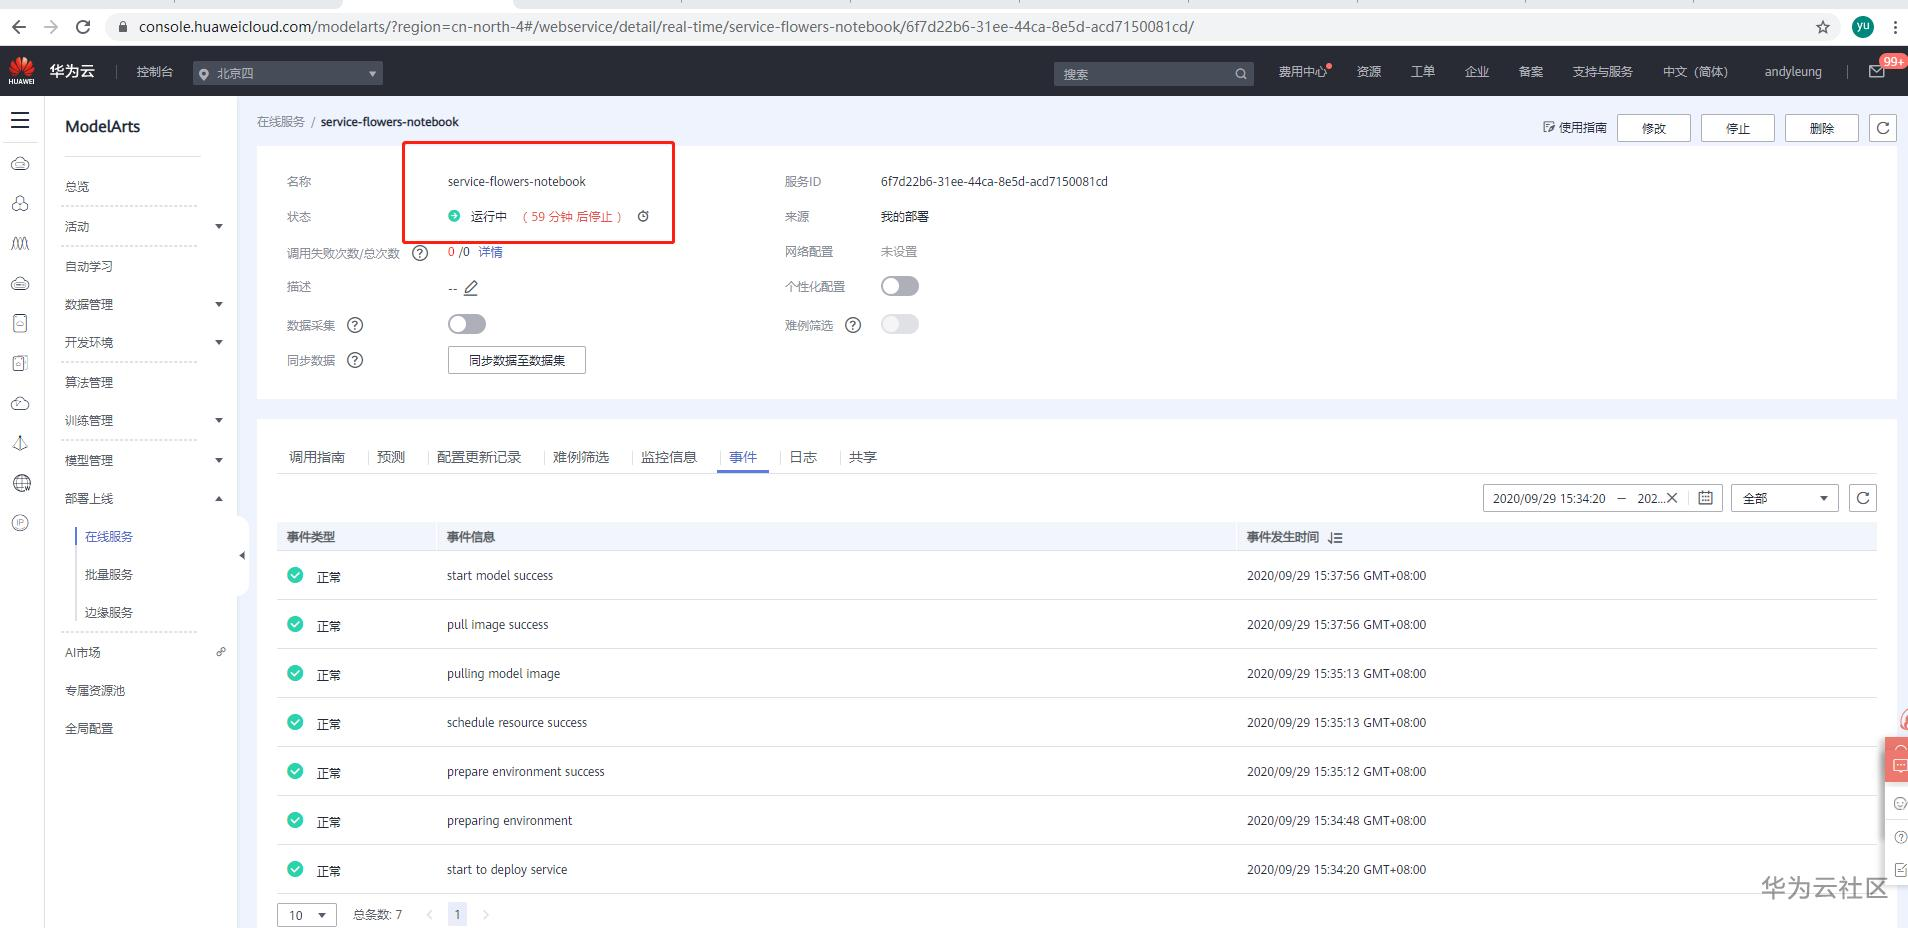Toggle the 个性化配置 switch
Screen dimensions: 1908x928
900,286
